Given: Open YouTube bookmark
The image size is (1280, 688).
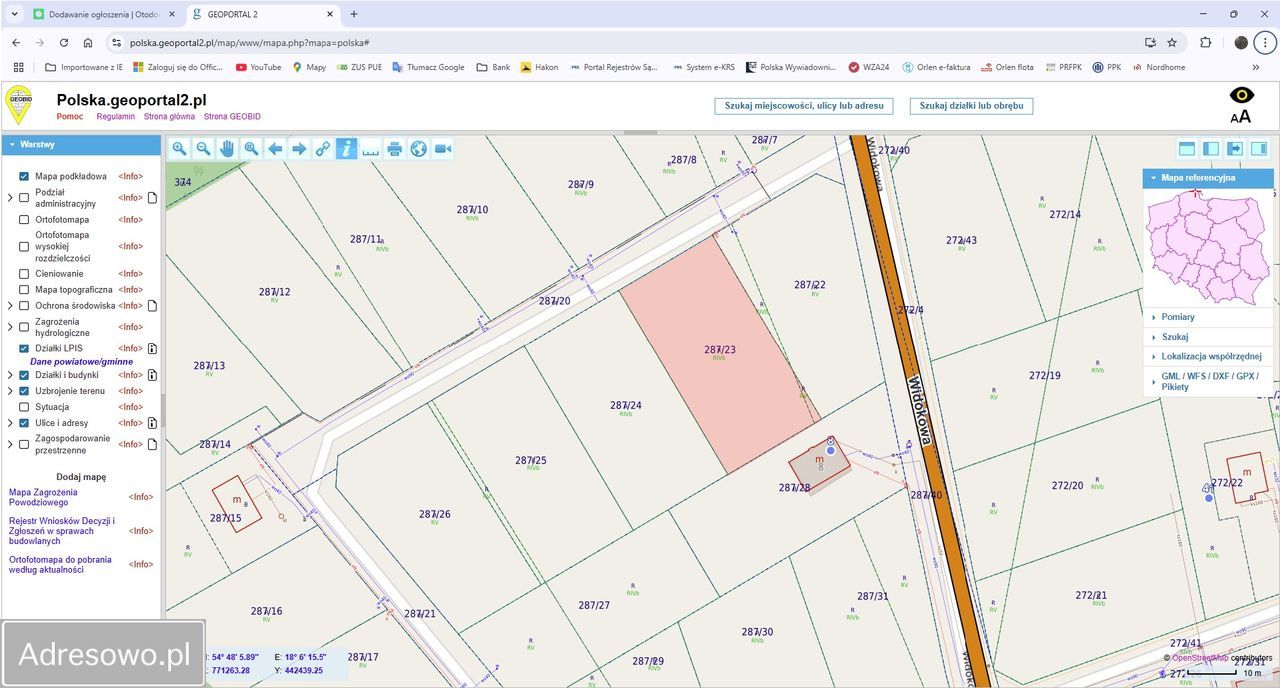Looking at the screenshot, I should 258,67.
